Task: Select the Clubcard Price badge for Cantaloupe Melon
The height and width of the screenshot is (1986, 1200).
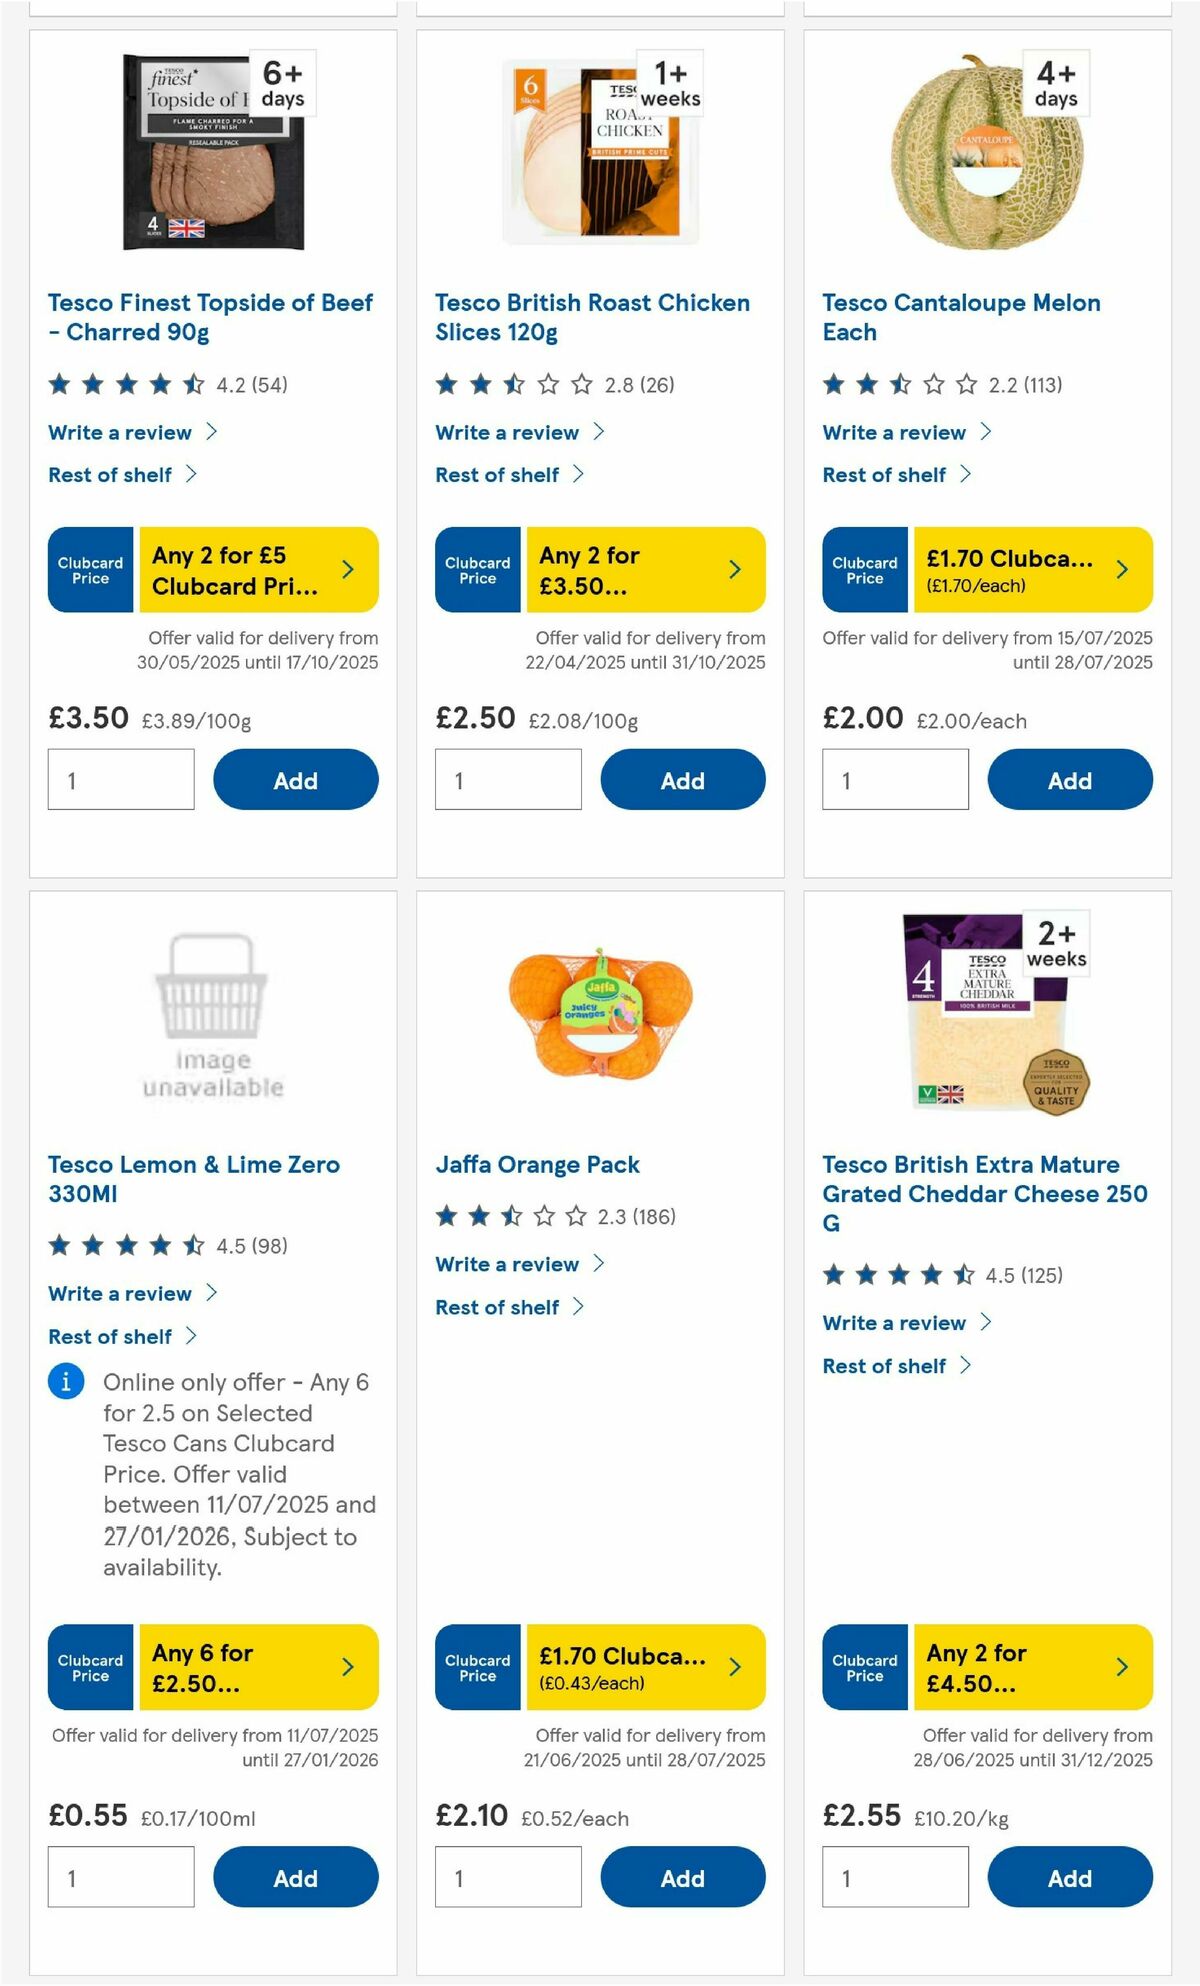Action: (x=863, y=569)
